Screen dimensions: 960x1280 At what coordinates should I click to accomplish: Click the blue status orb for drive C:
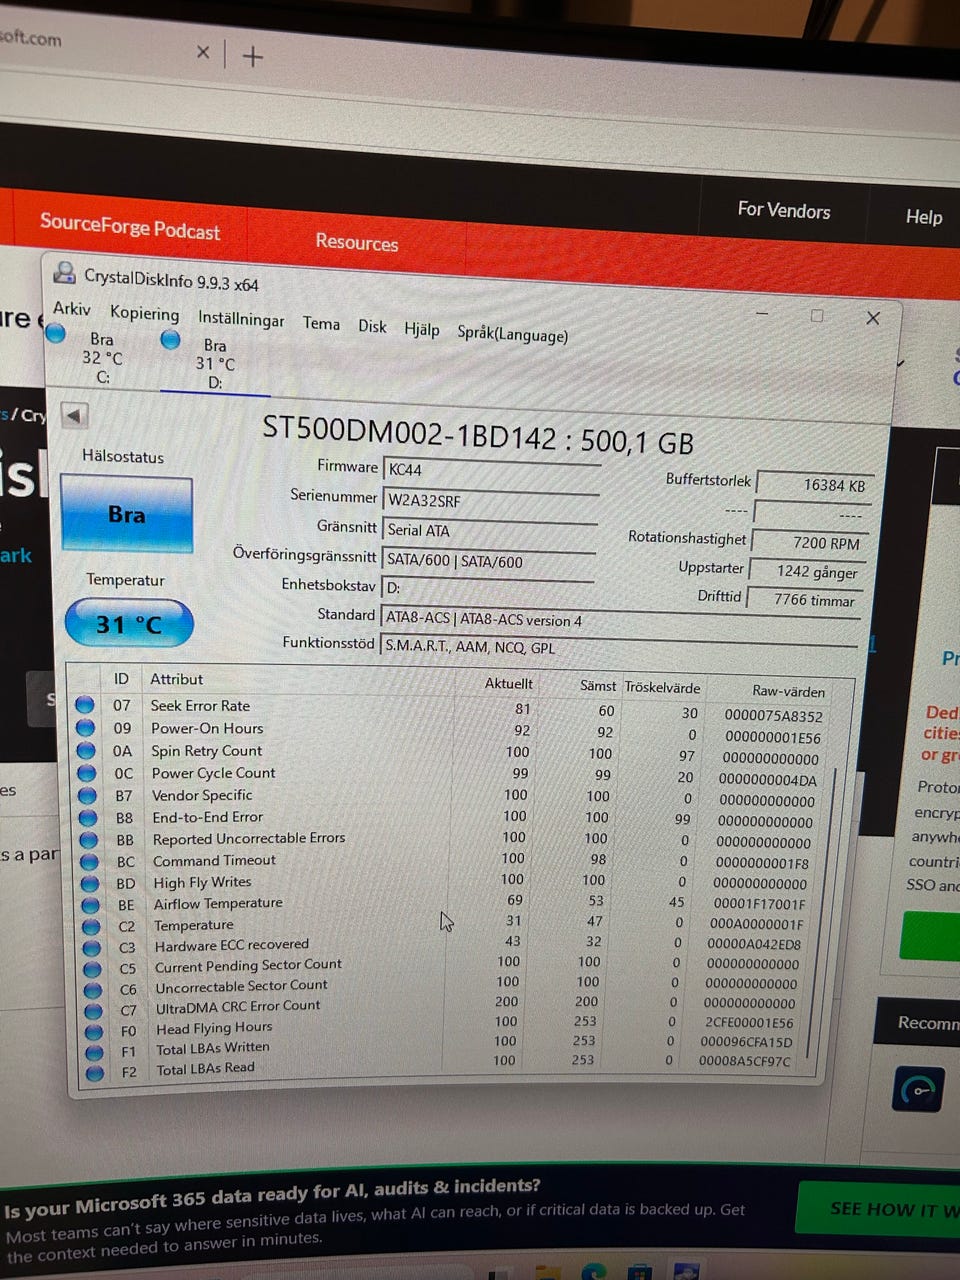click(x=56, y=333)
